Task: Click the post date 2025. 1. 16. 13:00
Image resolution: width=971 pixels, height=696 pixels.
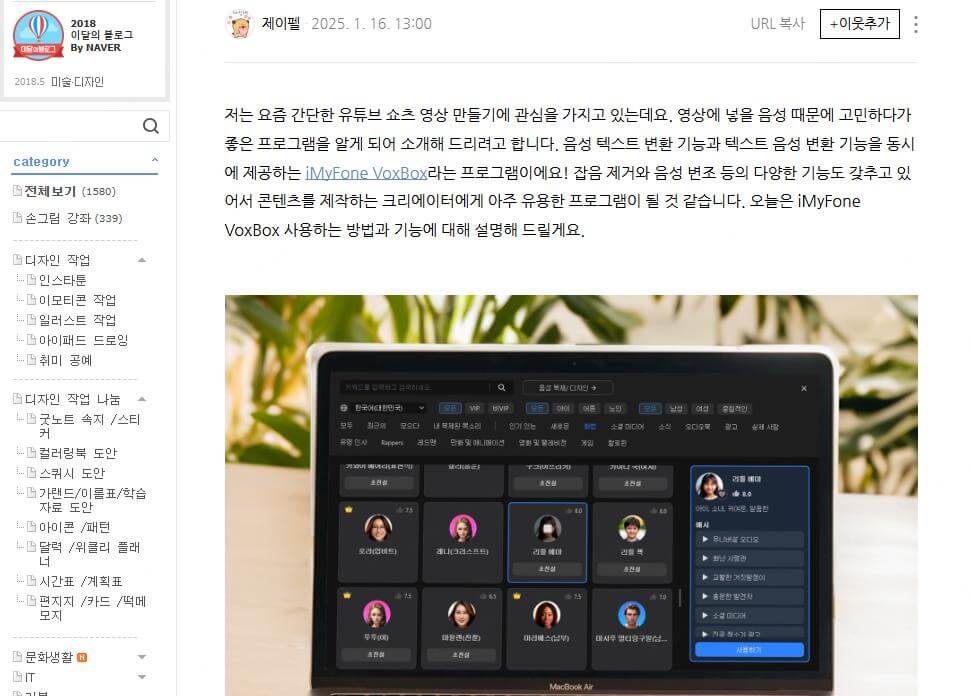Action: [x=372, y=24]
